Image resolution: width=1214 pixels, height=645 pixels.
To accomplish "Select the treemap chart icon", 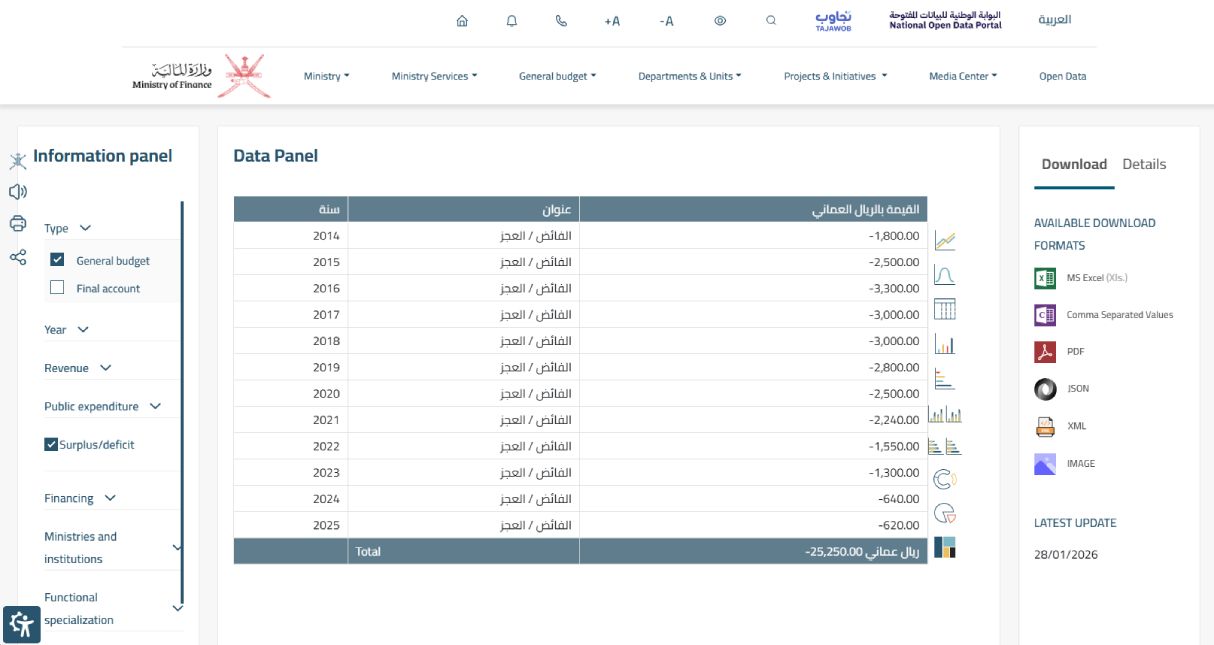I will point(945,547).
